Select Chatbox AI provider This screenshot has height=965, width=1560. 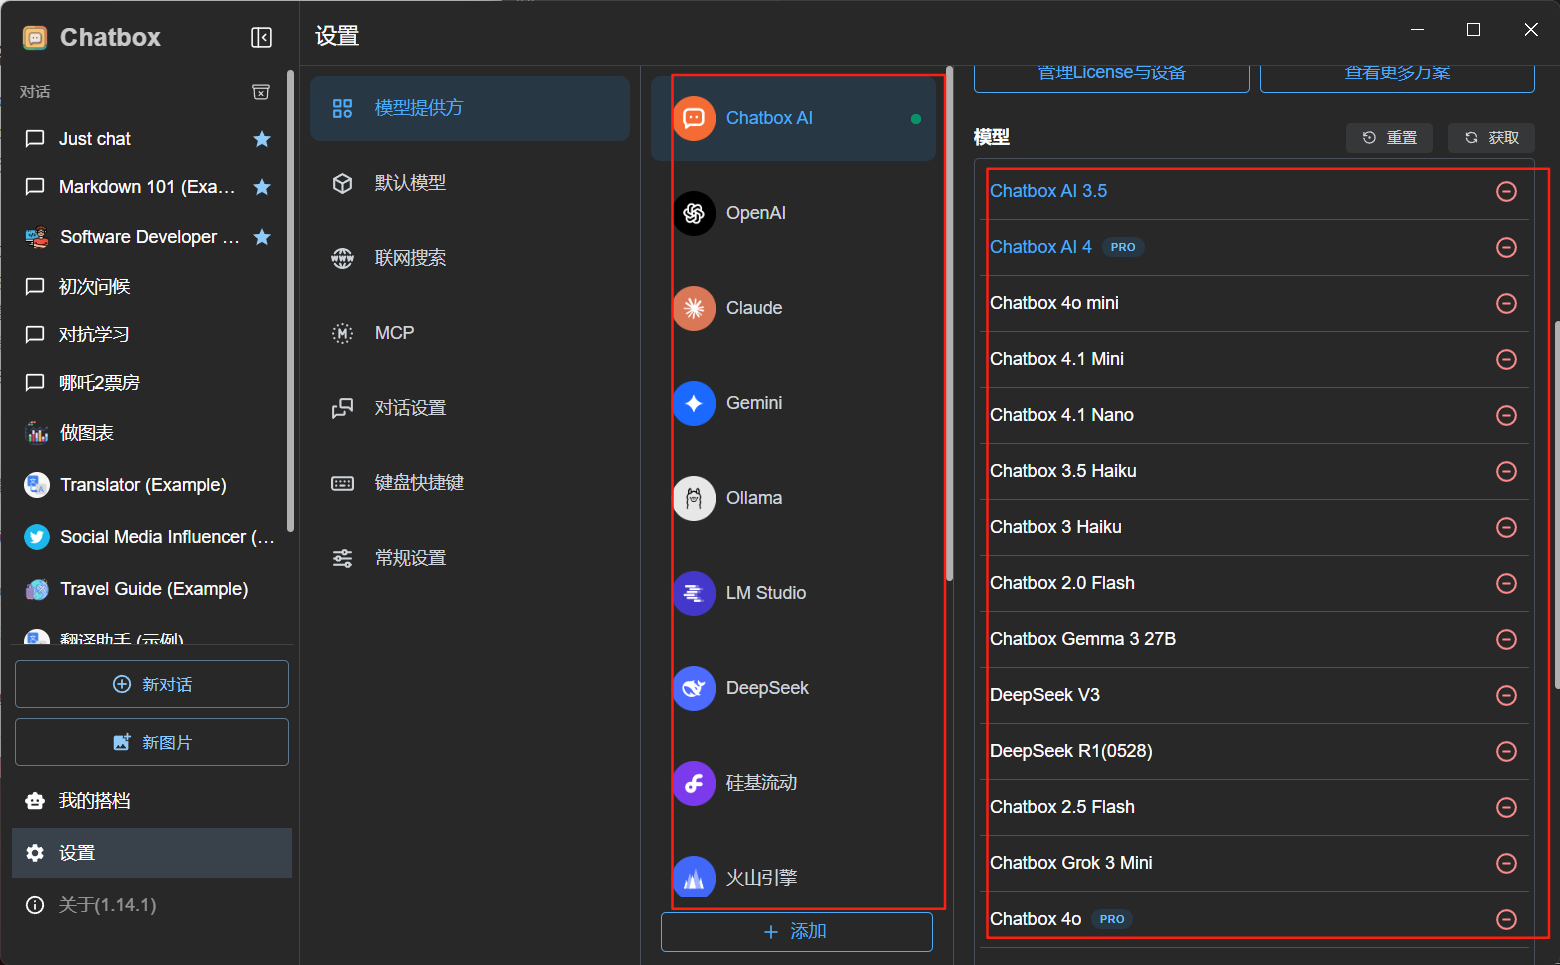pos(793,118)
